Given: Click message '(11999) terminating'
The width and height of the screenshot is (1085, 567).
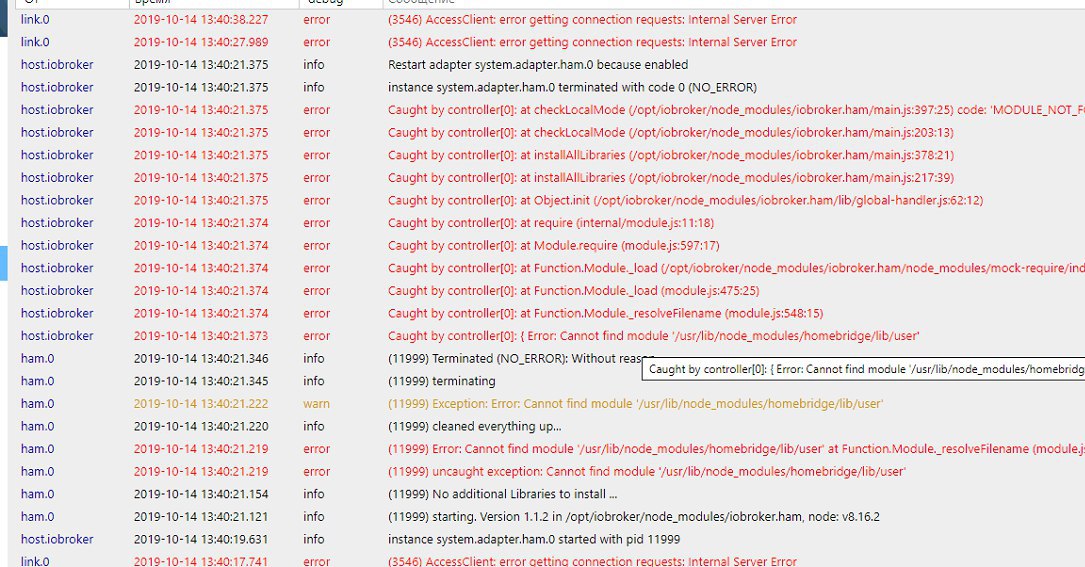Looking at the screenshot, I should coord(441,381).
